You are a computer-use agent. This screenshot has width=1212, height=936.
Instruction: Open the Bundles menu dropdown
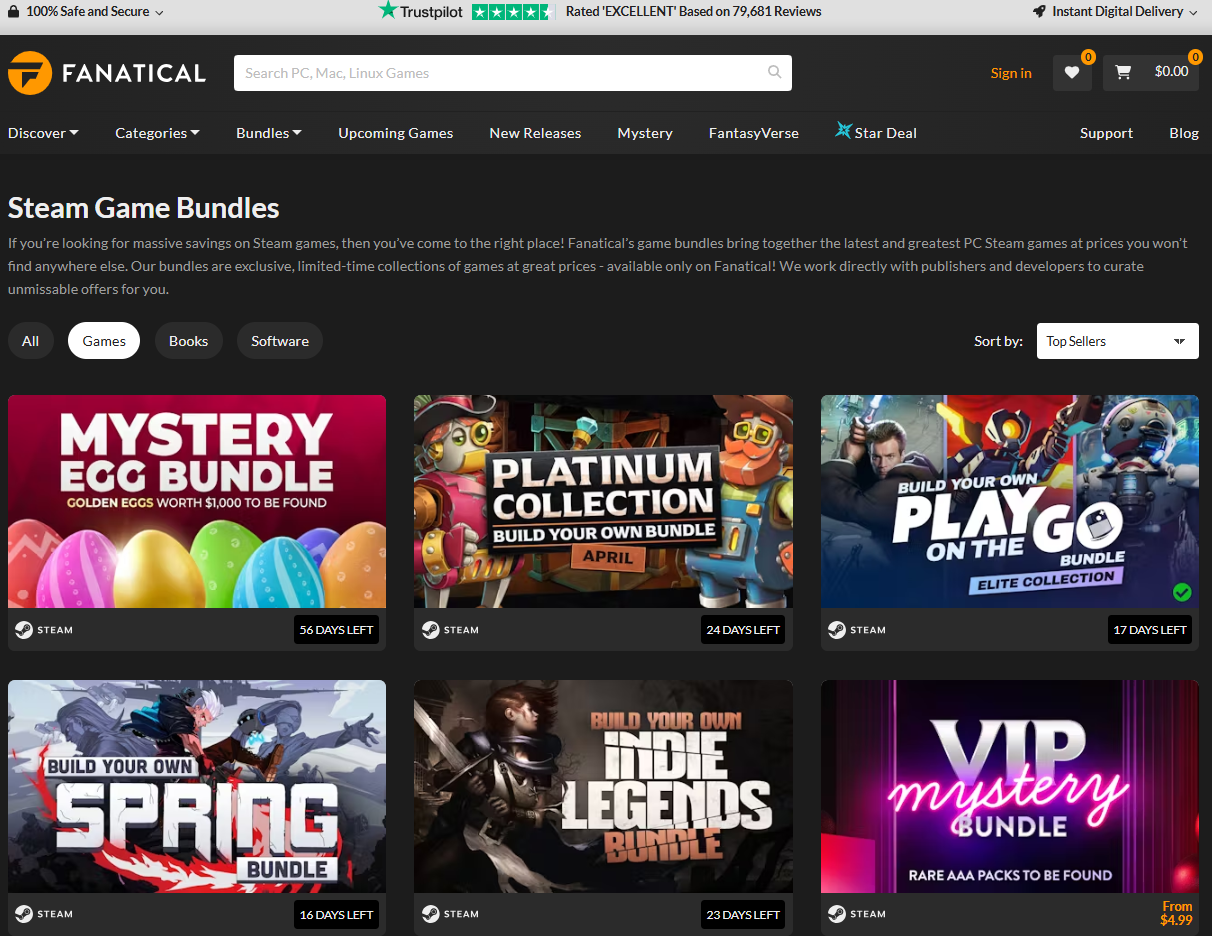[x=269, y=133]
